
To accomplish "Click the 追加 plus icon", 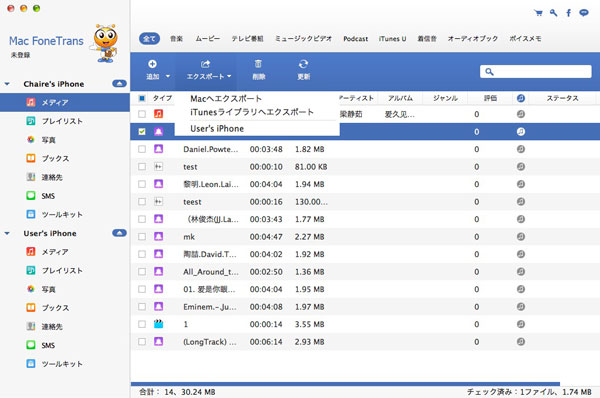I will 152,64.
